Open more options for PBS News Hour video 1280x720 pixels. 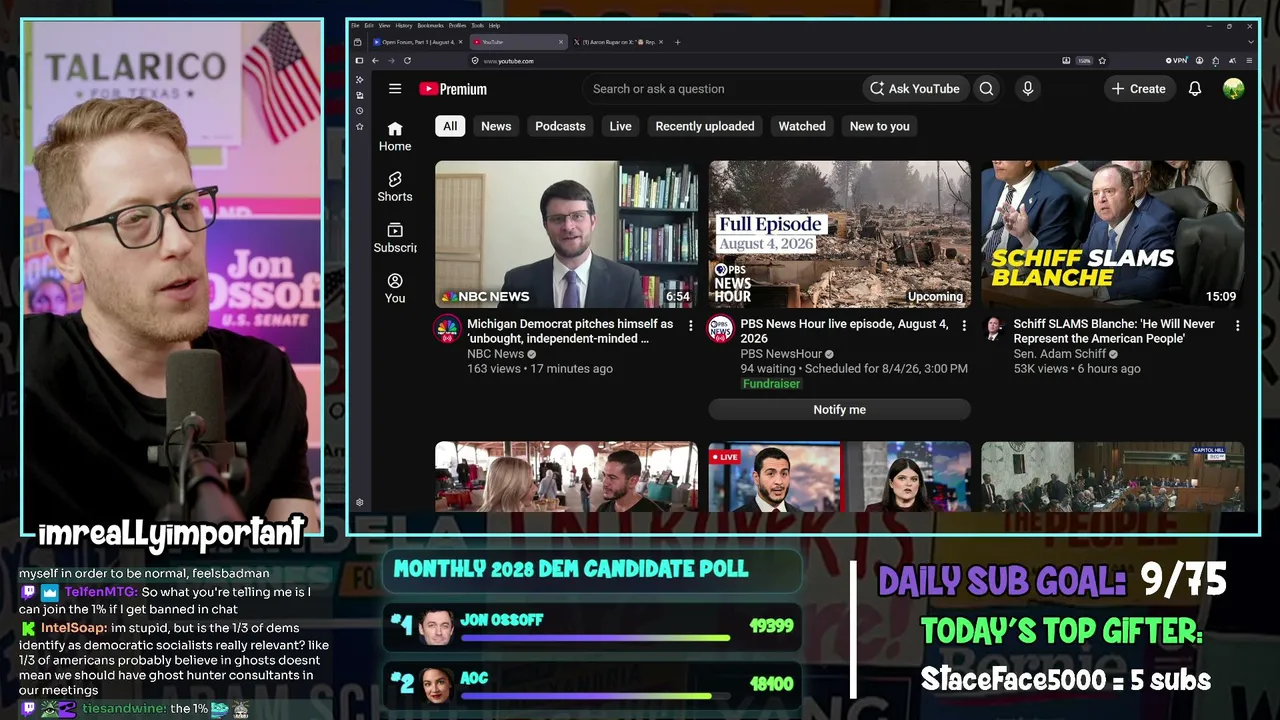[x=964, y=326]
